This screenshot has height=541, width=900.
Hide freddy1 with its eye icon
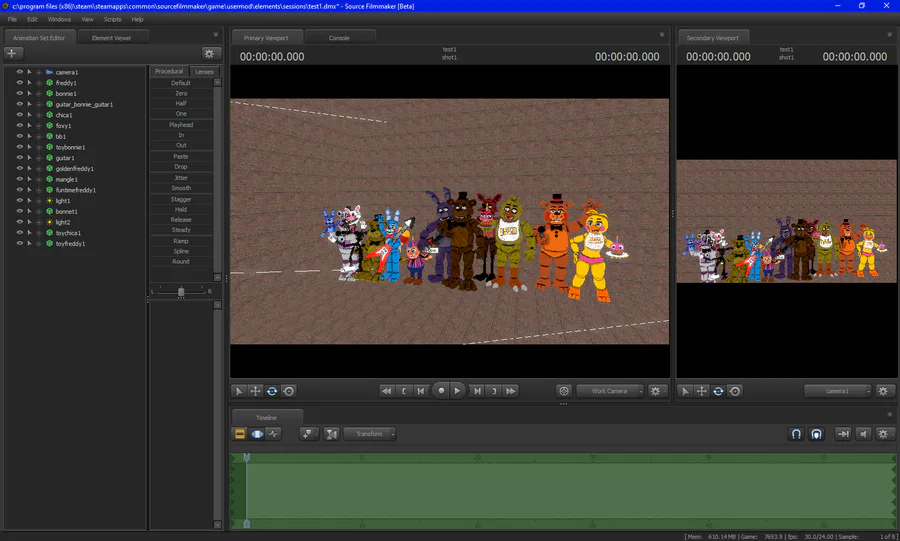pos(20,83)
